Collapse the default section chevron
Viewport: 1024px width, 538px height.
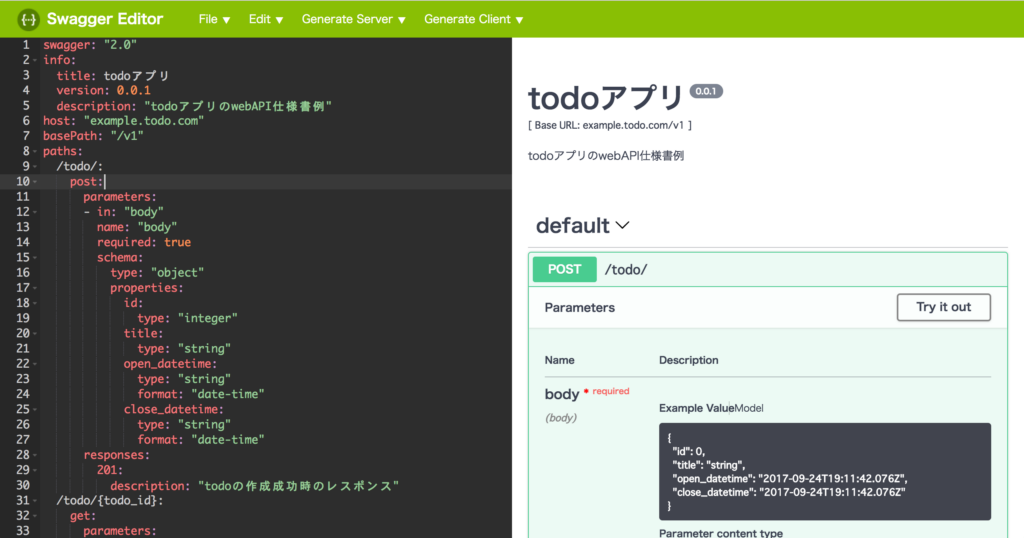point(623,226)
